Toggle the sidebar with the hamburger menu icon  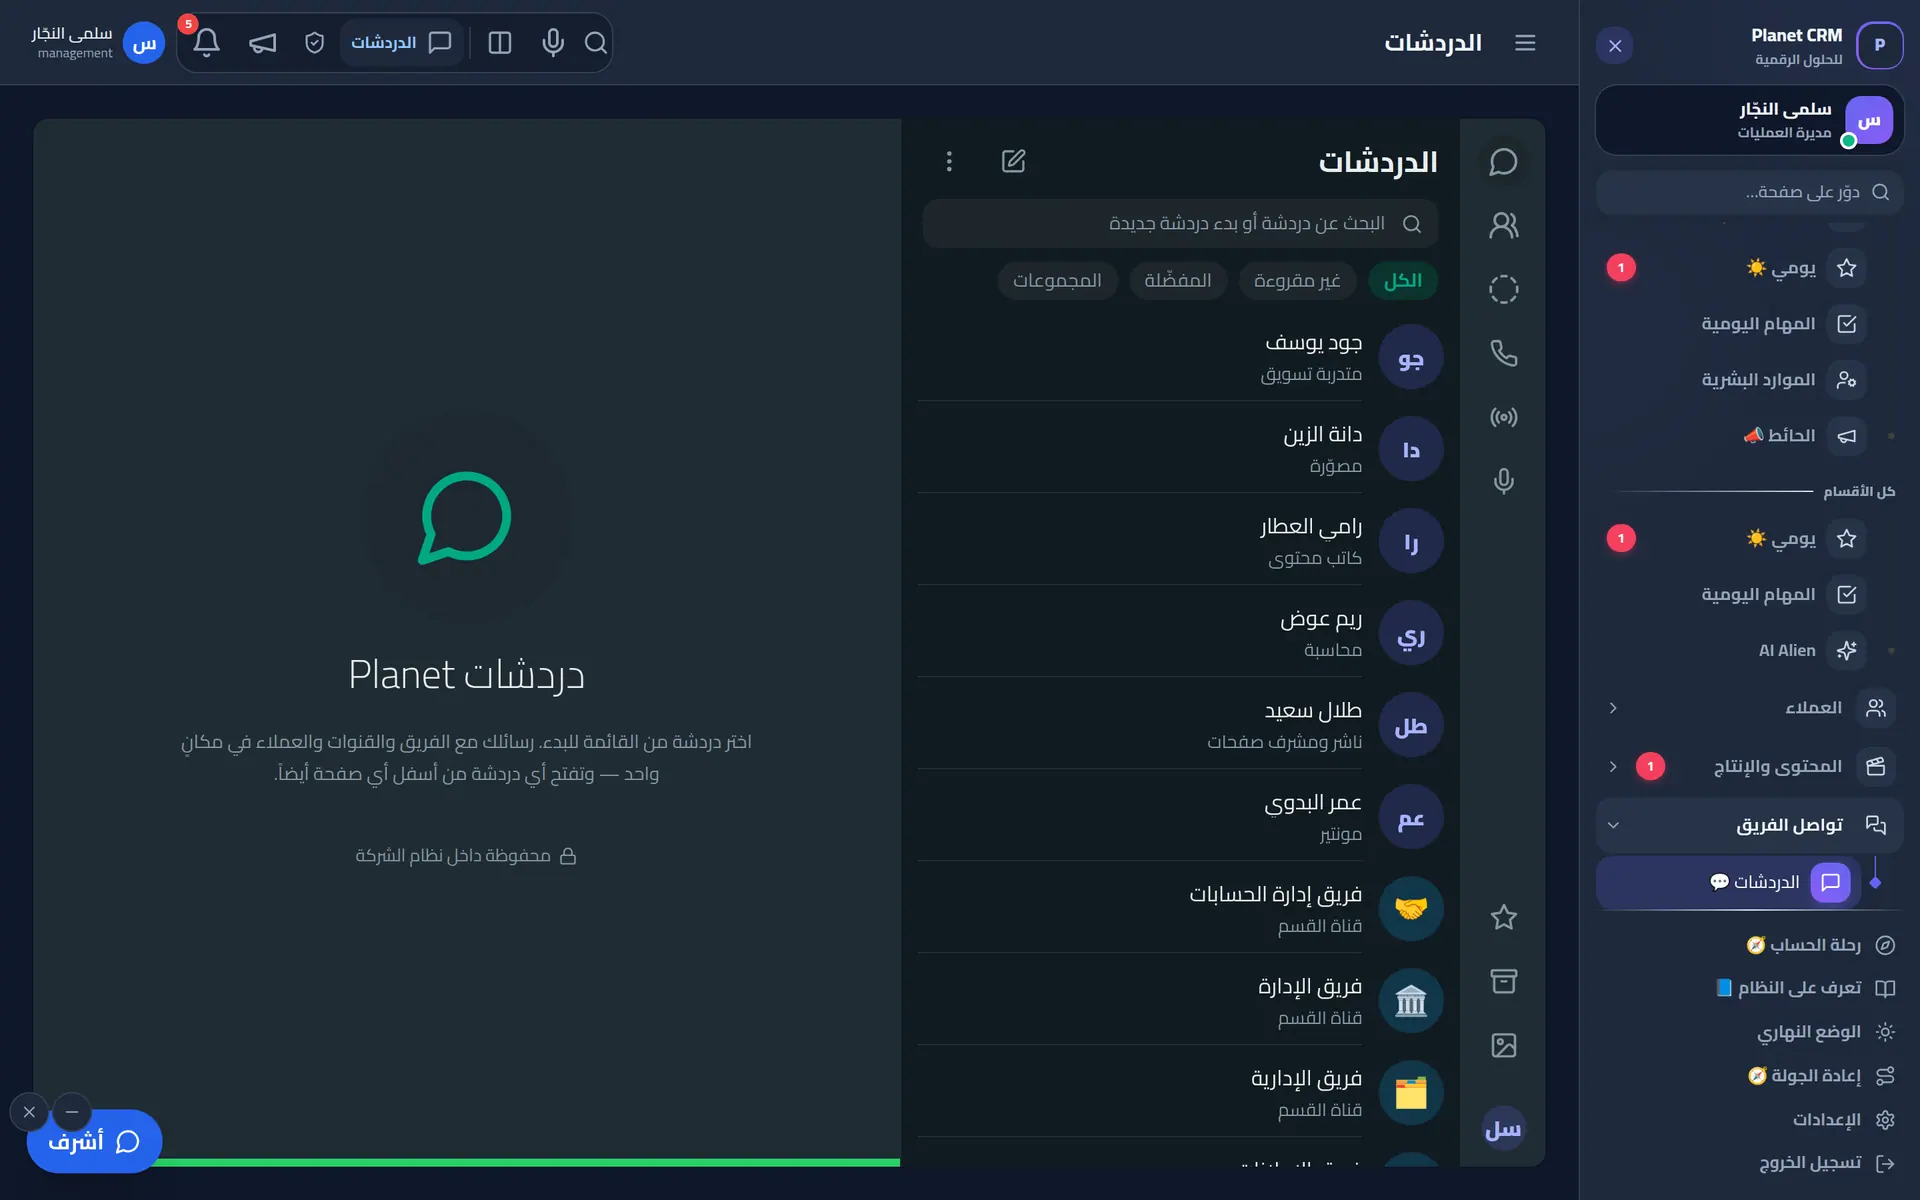click(1525, 42)
